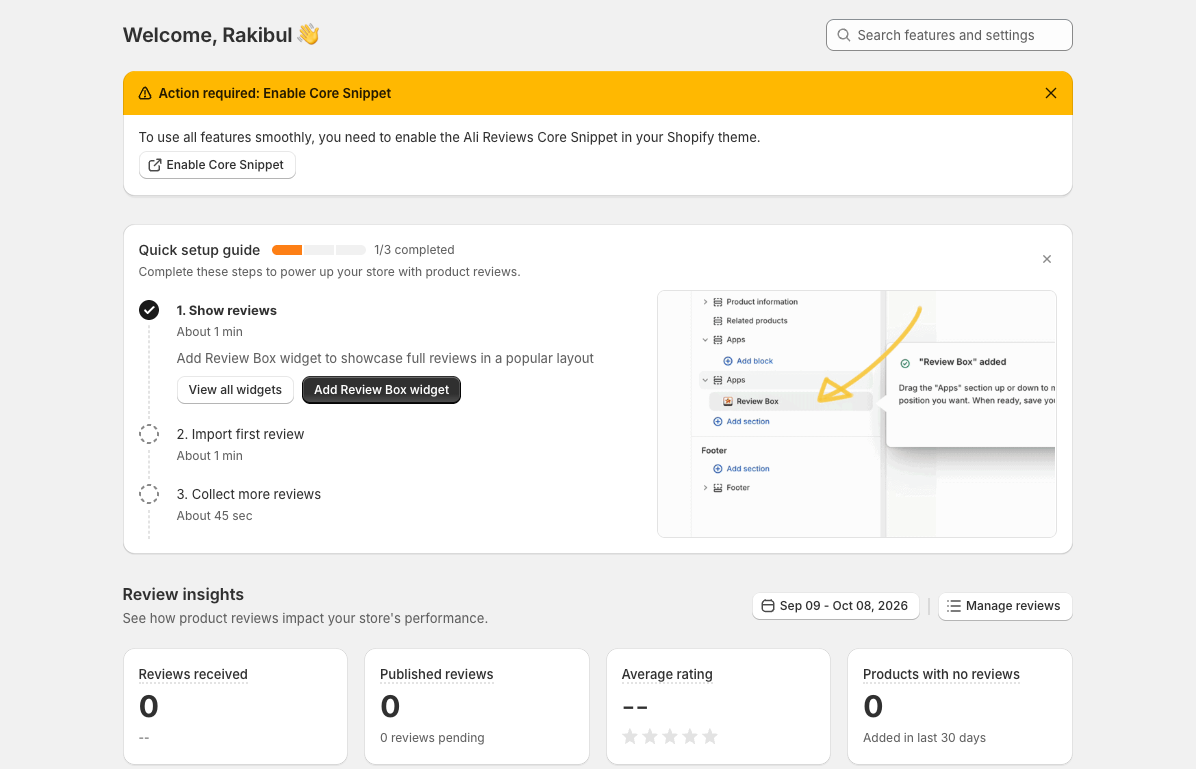
Task: Focus the Search features and settings field
Action: tap(949, 35)
